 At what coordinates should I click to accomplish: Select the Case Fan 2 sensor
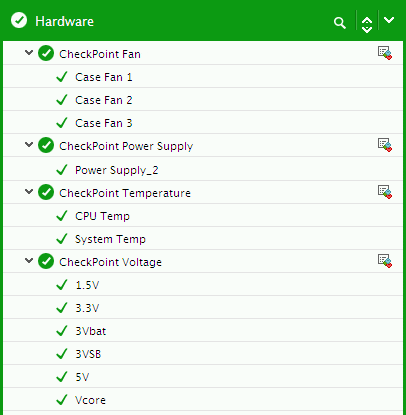pyautogui.click(x=203, y=100)
